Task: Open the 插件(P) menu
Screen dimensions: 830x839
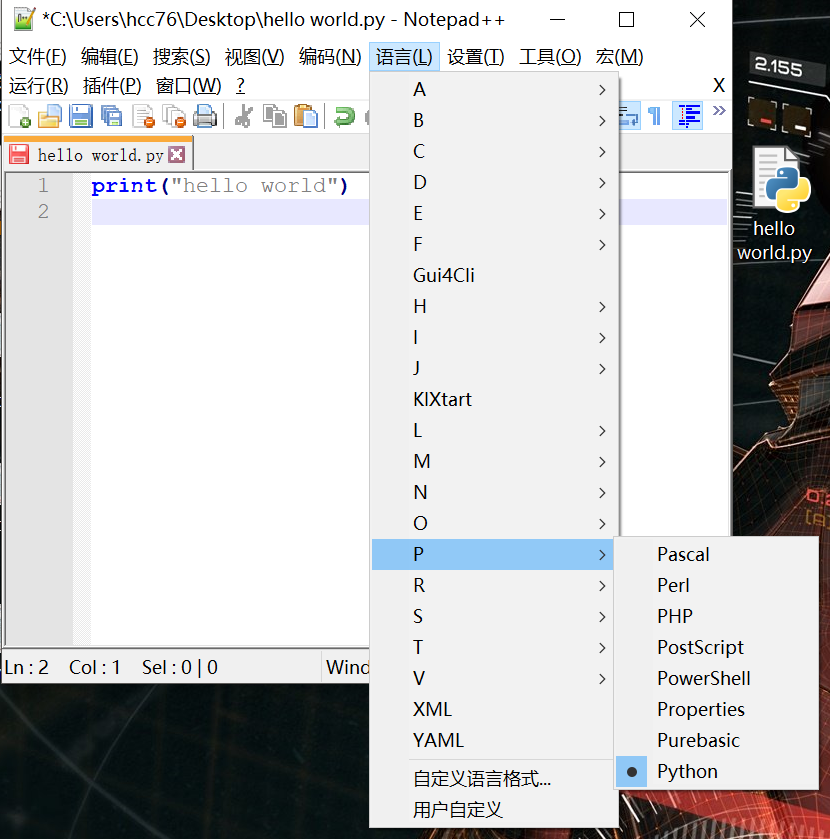Action: coord(112,85)
